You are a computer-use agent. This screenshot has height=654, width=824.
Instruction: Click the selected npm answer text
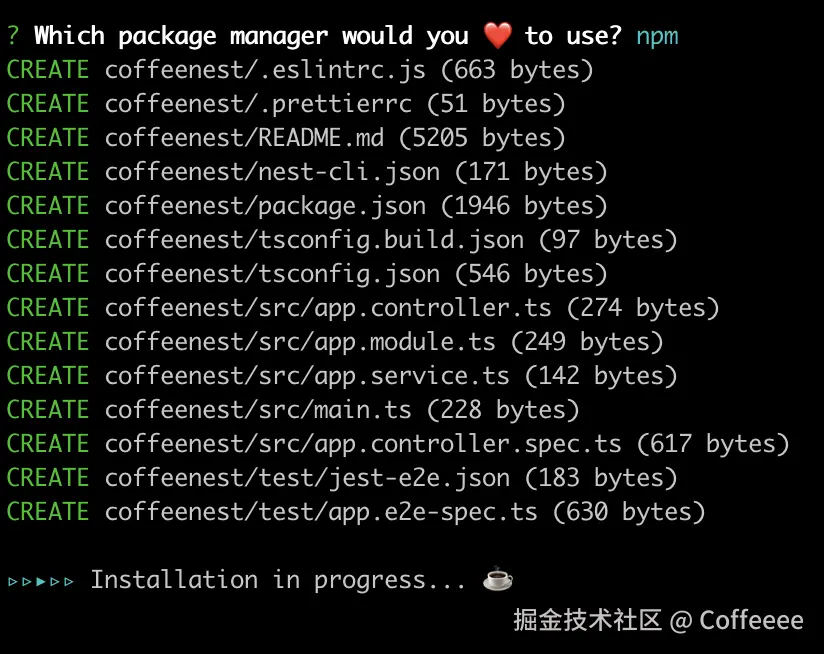657,36
